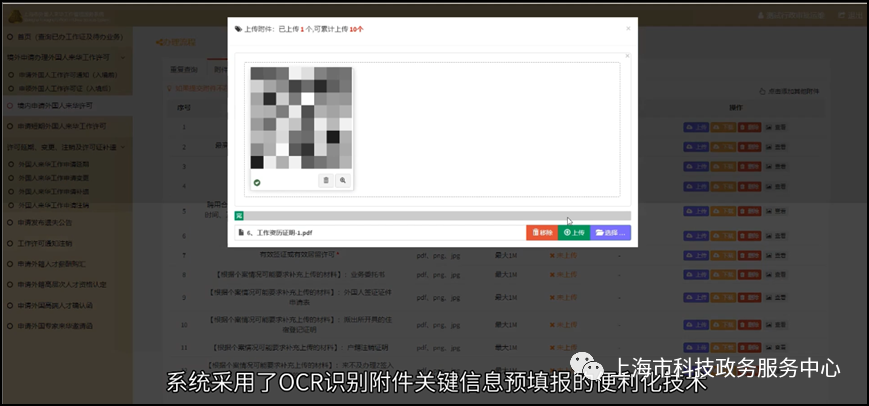Switch to the 重复查询 tab
The height and width of the screenshot is (406, 869).
click(184, 70)
